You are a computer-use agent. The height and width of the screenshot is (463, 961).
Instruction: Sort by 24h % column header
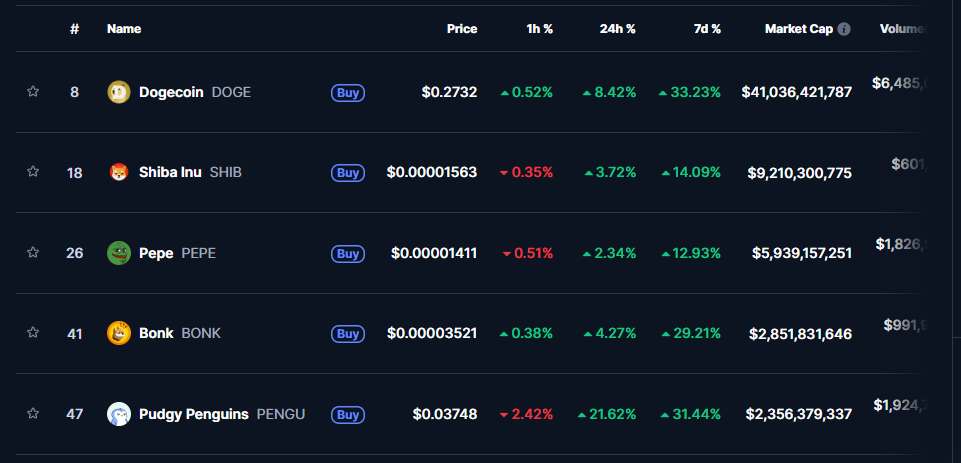(617, 29)
